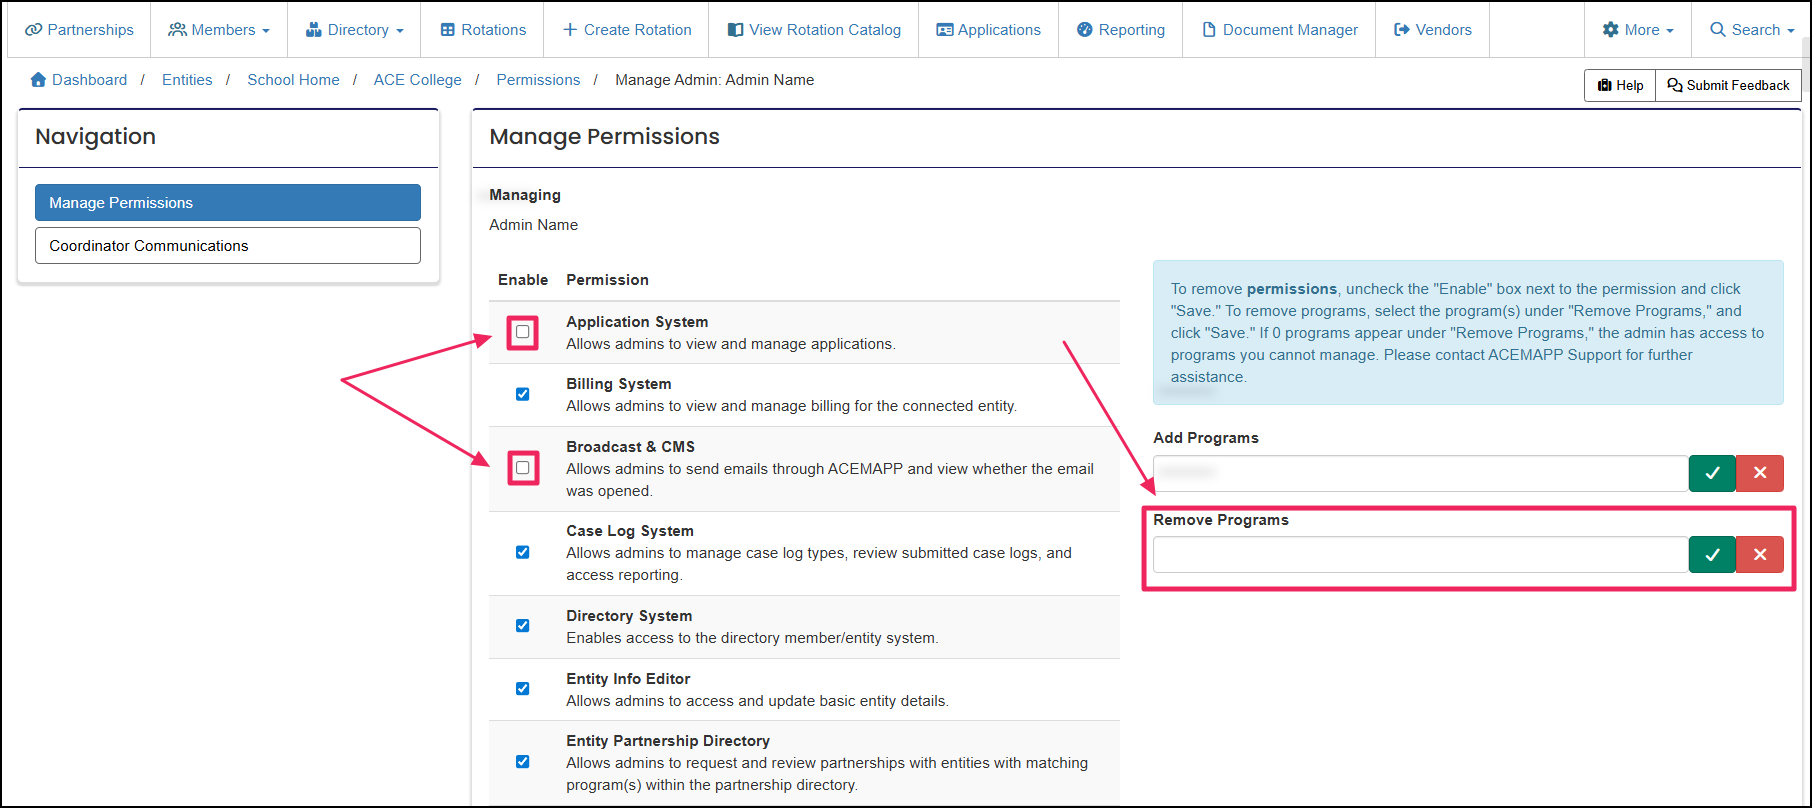Go to Entities breadcrumb link
Viewport: 1812px width, 808px height.
187,80
